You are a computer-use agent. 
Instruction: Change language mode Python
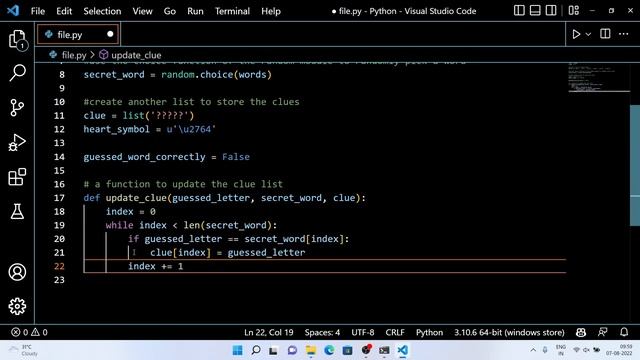[429, 332]
